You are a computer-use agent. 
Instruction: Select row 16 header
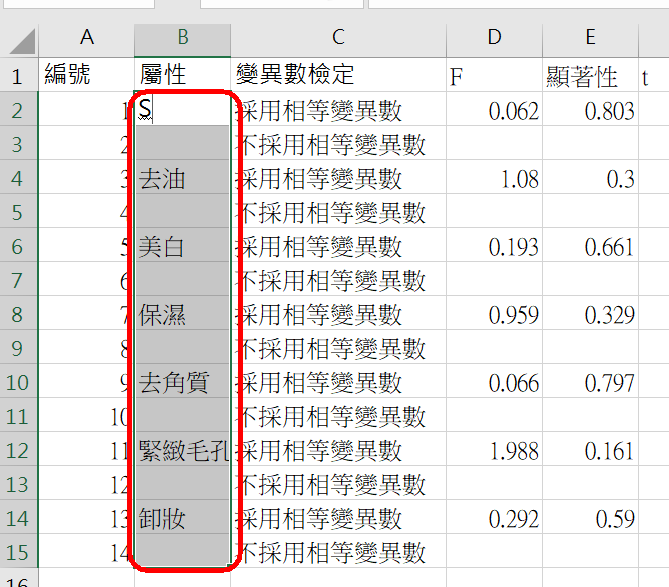[17, 580]
